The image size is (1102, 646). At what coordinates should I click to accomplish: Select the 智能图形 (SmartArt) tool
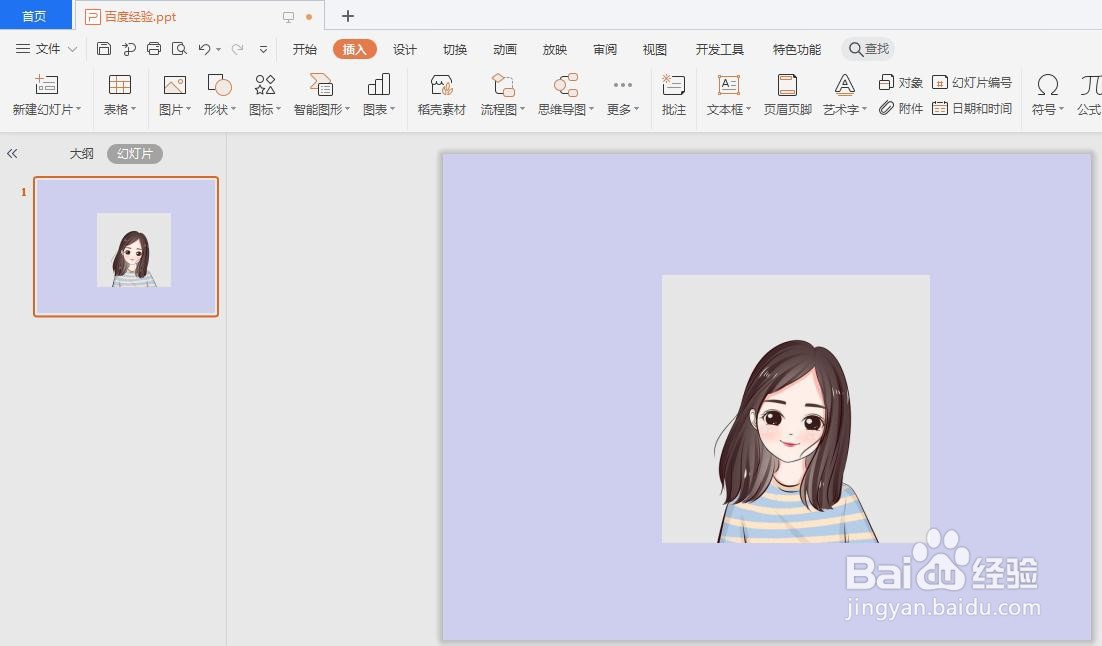[x=321, y=95]
